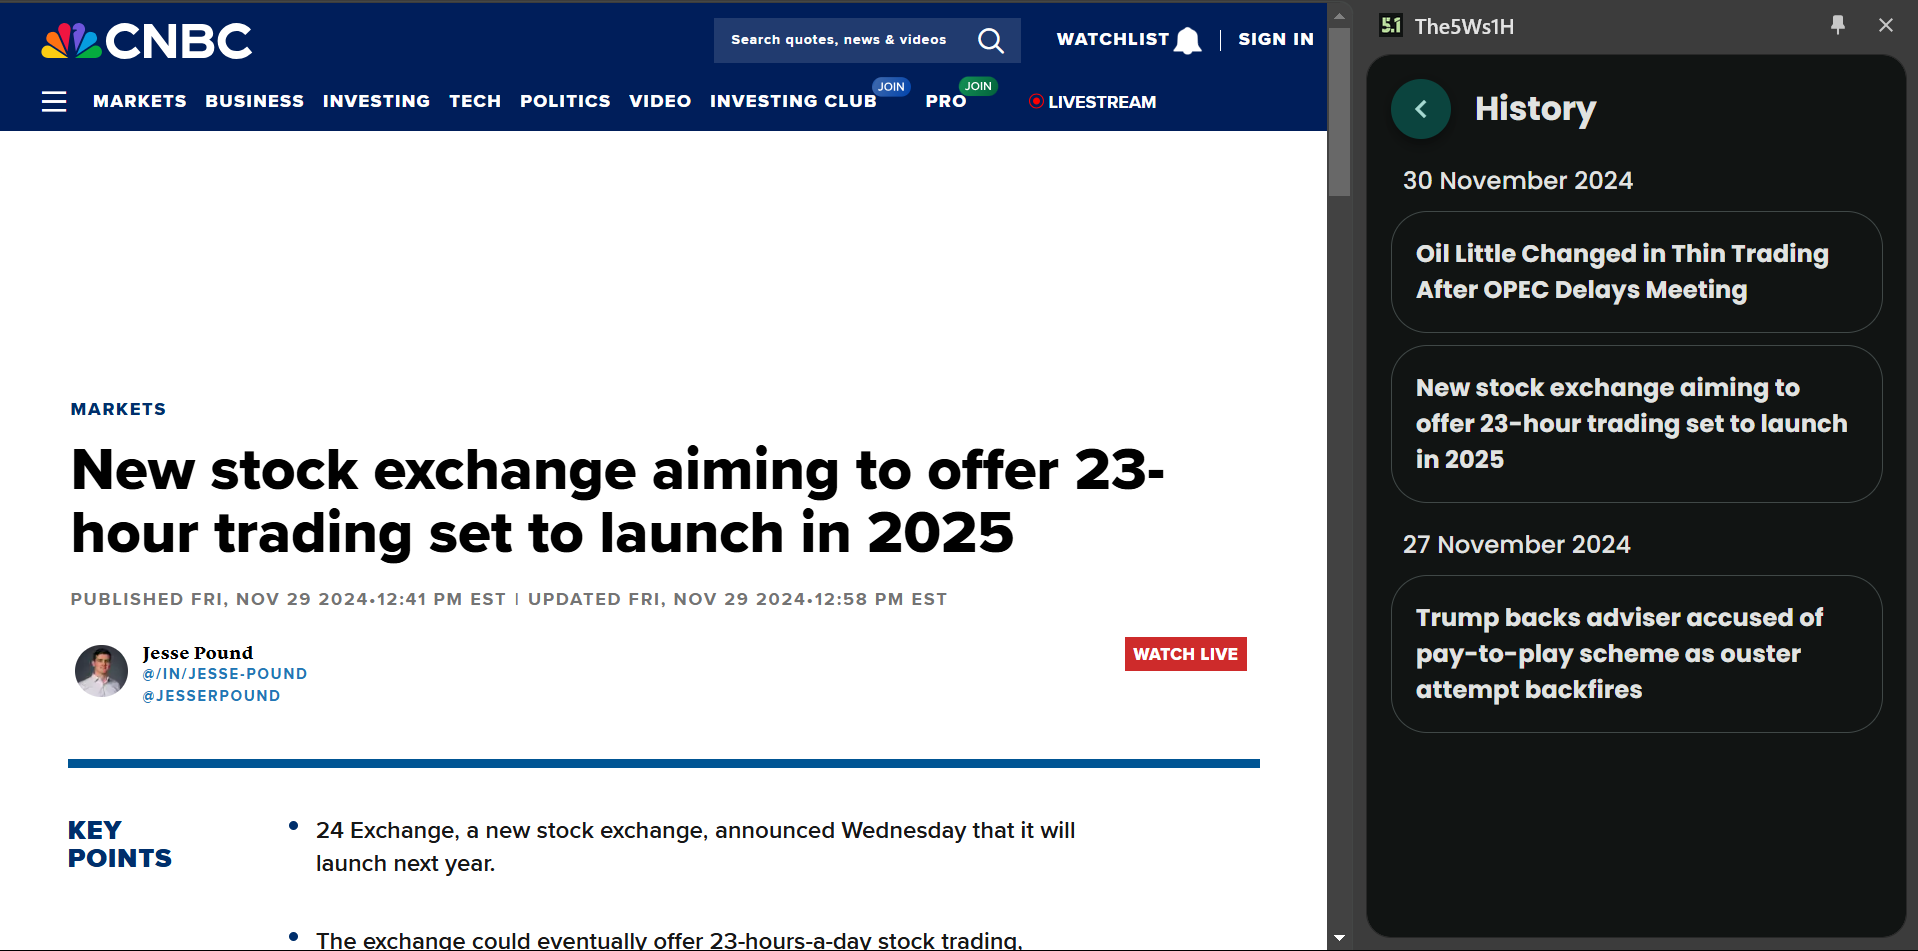This screenshot has width=1918, height=951.
Task: Open the Video menu item
Action: pos(660,101)
